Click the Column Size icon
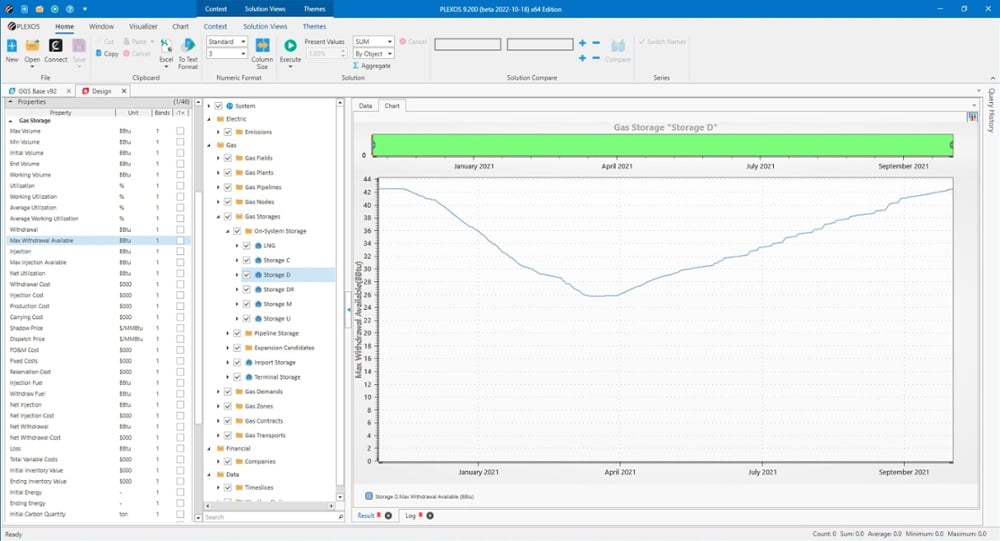 (x=262, y=46)
